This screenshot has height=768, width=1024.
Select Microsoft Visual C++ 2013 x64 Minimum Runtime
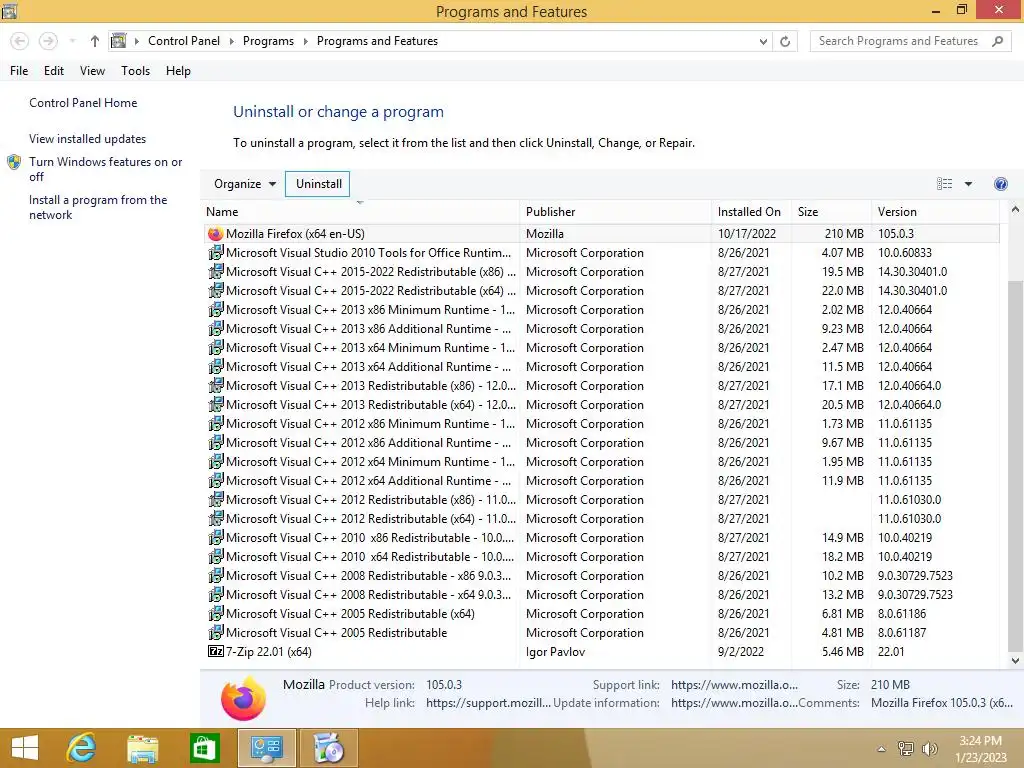tap(602, 347)
